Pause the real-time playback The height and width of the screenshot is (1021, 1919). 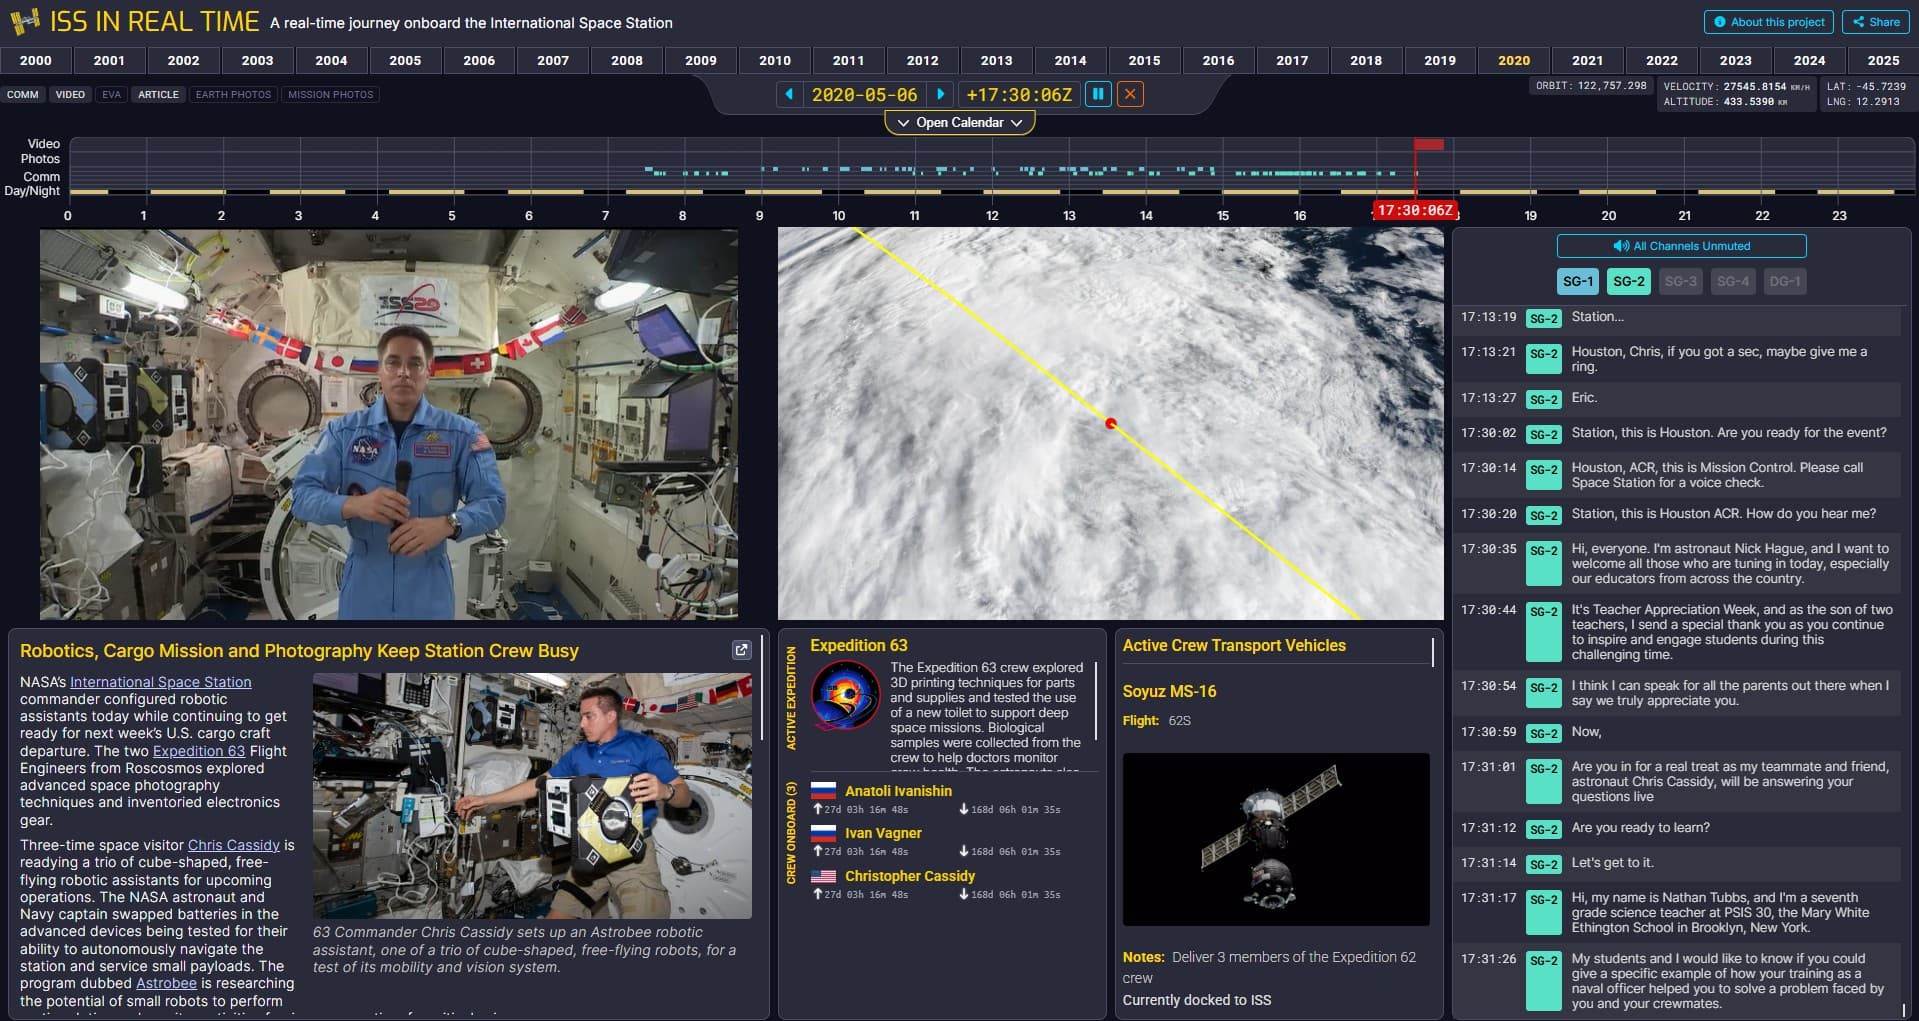[x=1098, y=94]
